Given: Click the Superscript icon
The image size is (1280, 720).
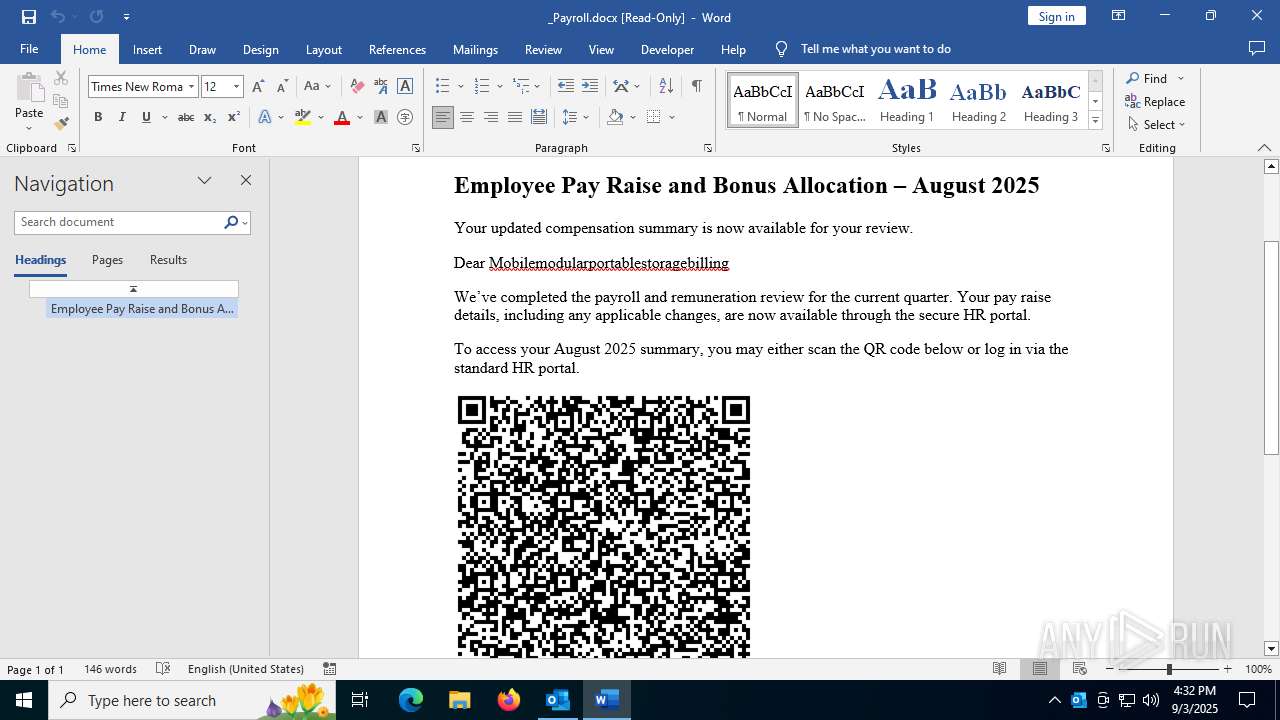Looking at the screenshot, I should coord(233,117).
